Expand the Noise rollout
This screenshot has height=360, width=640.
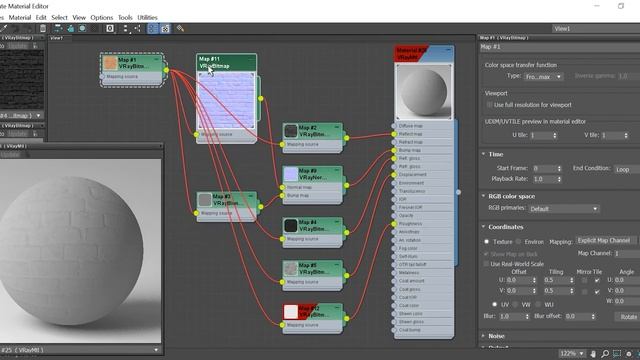point(484,336)
